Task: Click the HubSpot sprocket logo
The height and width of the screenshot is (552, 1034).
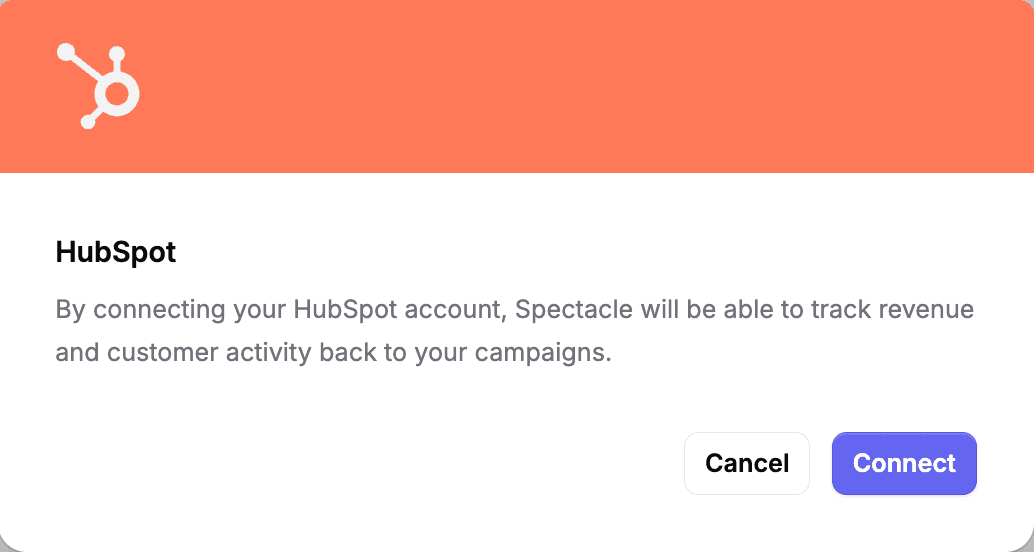Action: (x=98, y=86)
